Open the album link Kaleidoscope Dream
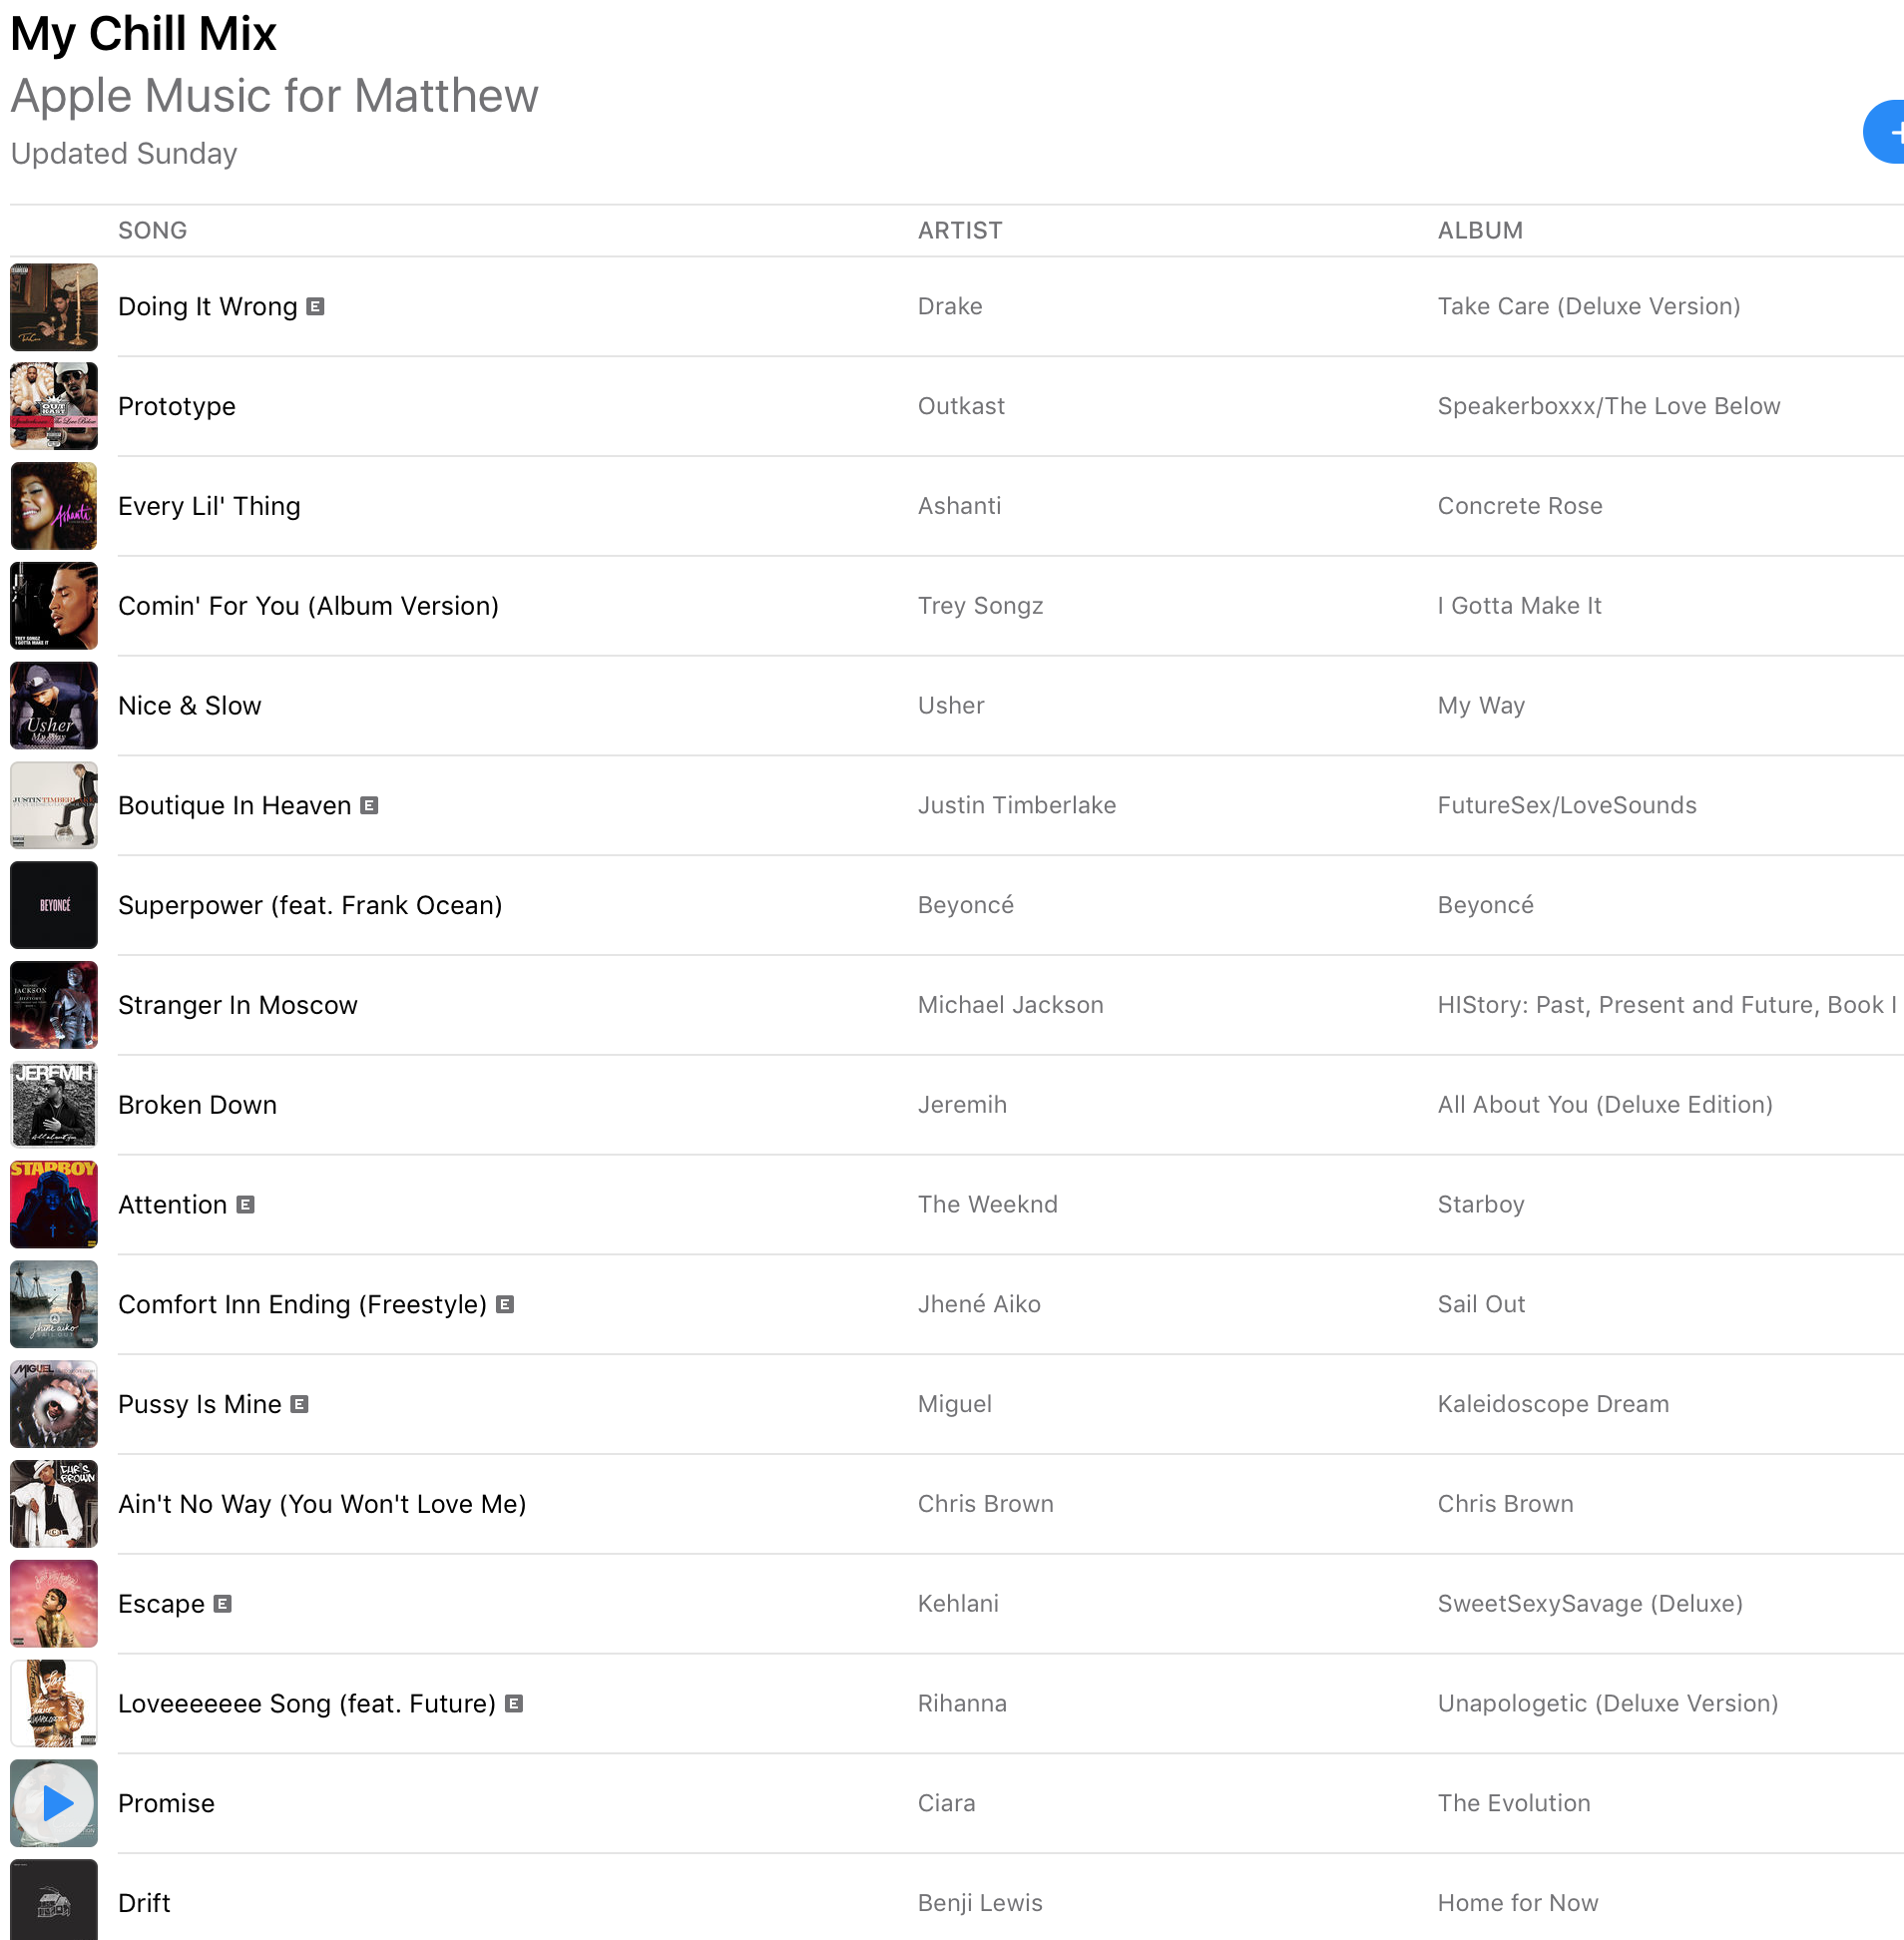The image size is (1904, 1940). [1553, 1403]
